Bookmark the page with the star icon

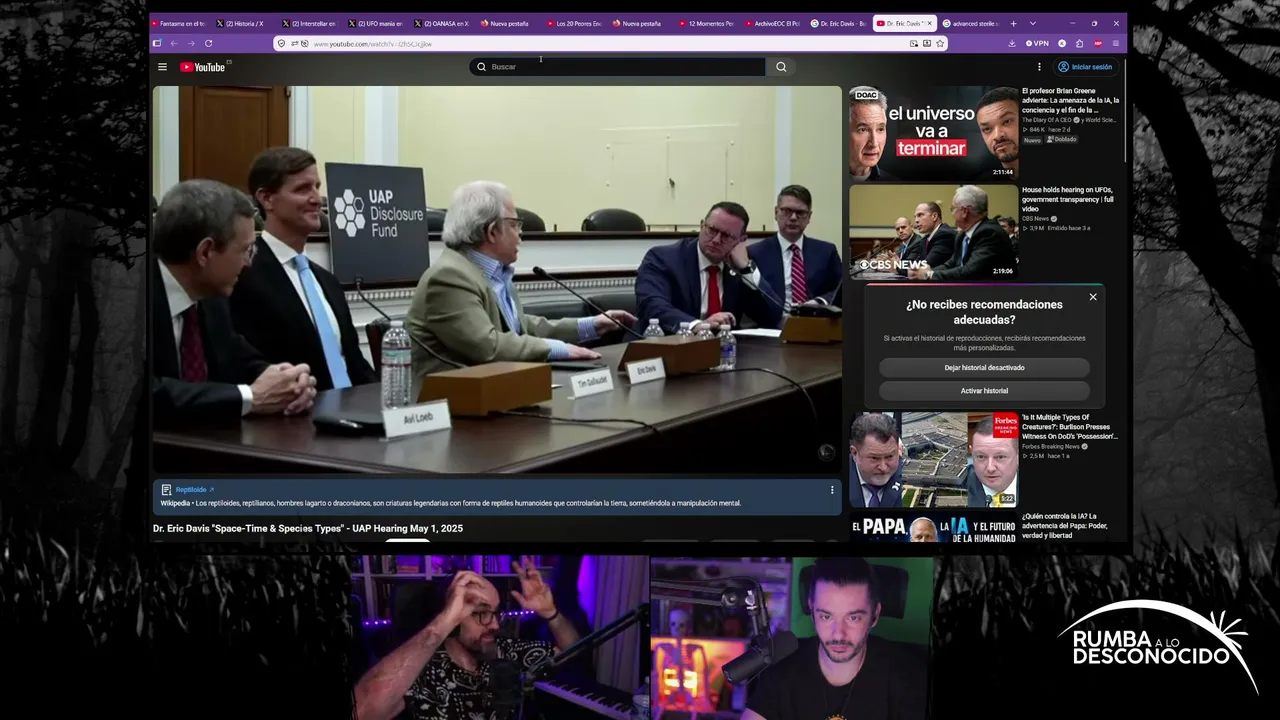click(x=940, y=43)
